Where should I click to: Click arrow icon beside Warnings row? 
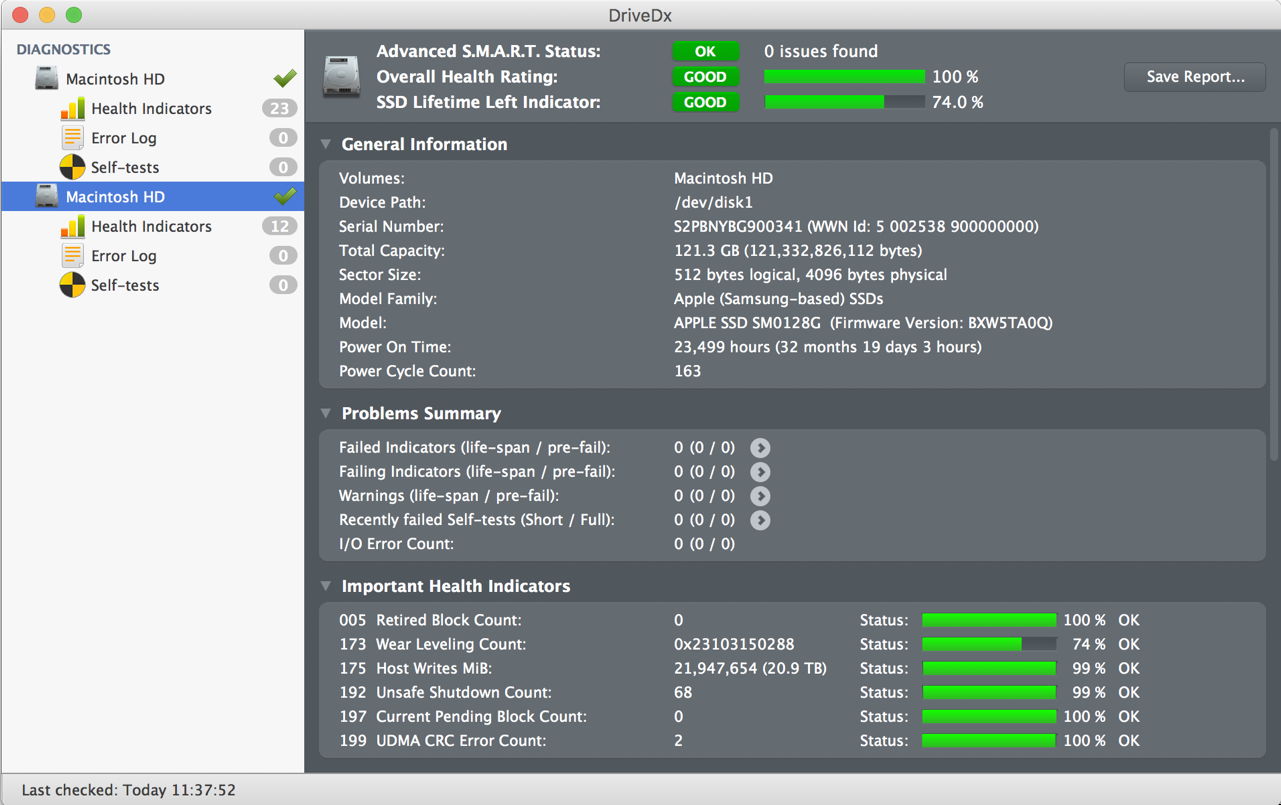pos(760,496)
